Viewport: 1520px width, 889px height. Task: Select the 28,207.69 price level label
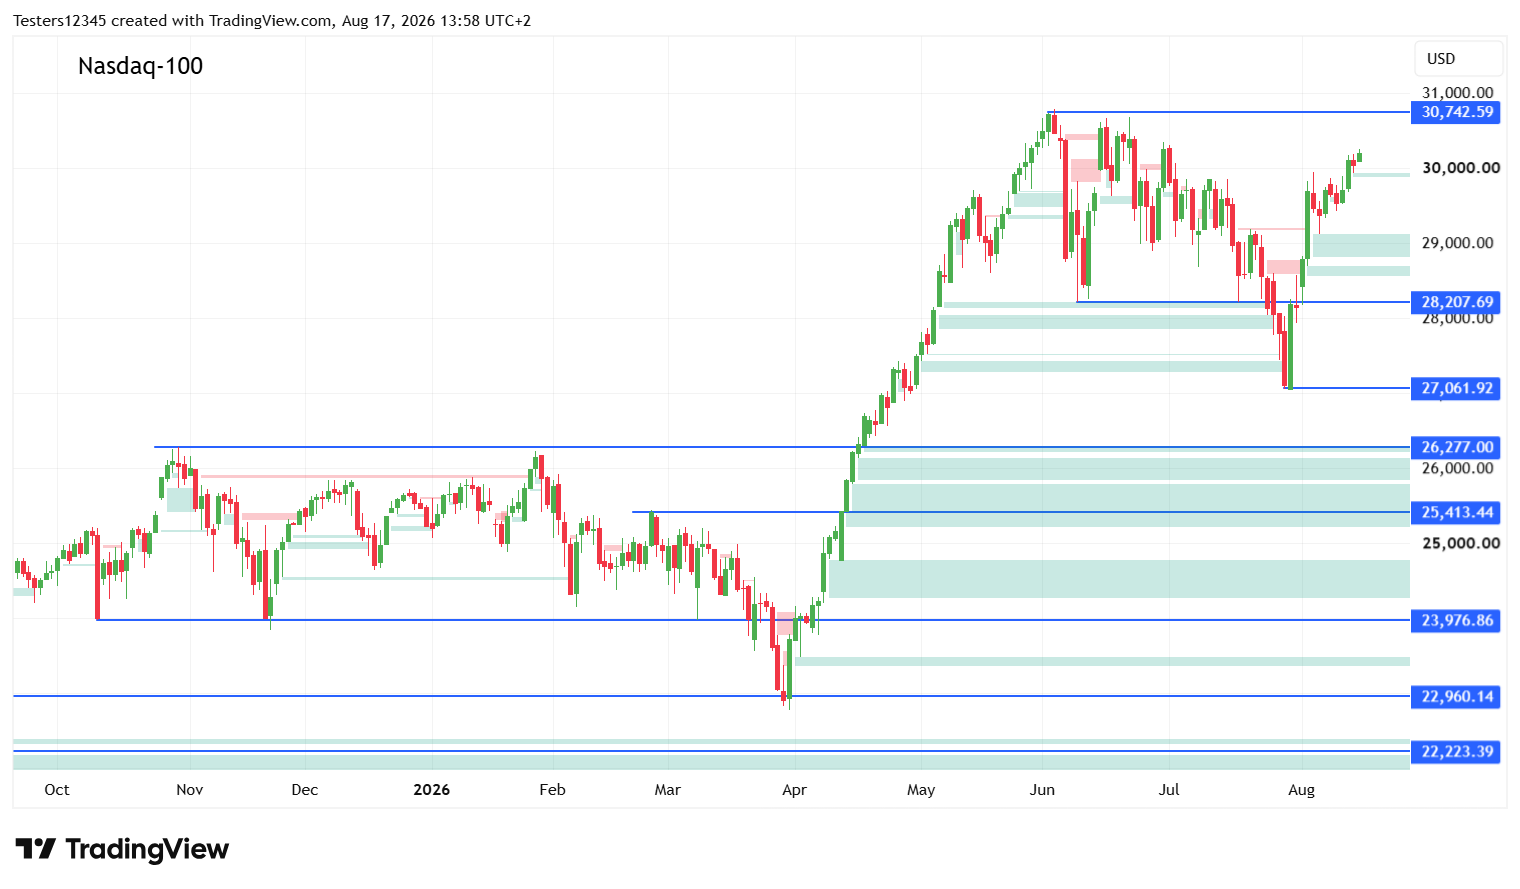coord(1455,302)
